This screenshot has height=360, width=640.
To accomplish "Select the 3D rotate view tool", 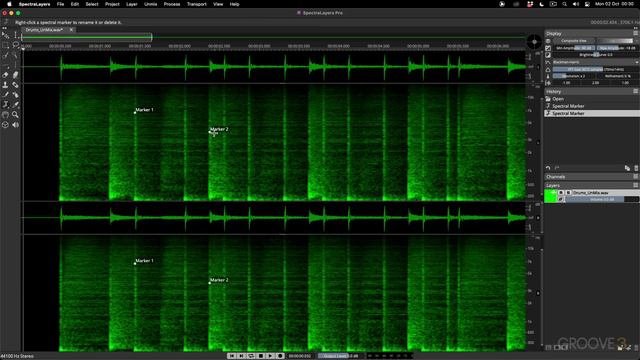I will pyautogui.click(x=5, y=125).
